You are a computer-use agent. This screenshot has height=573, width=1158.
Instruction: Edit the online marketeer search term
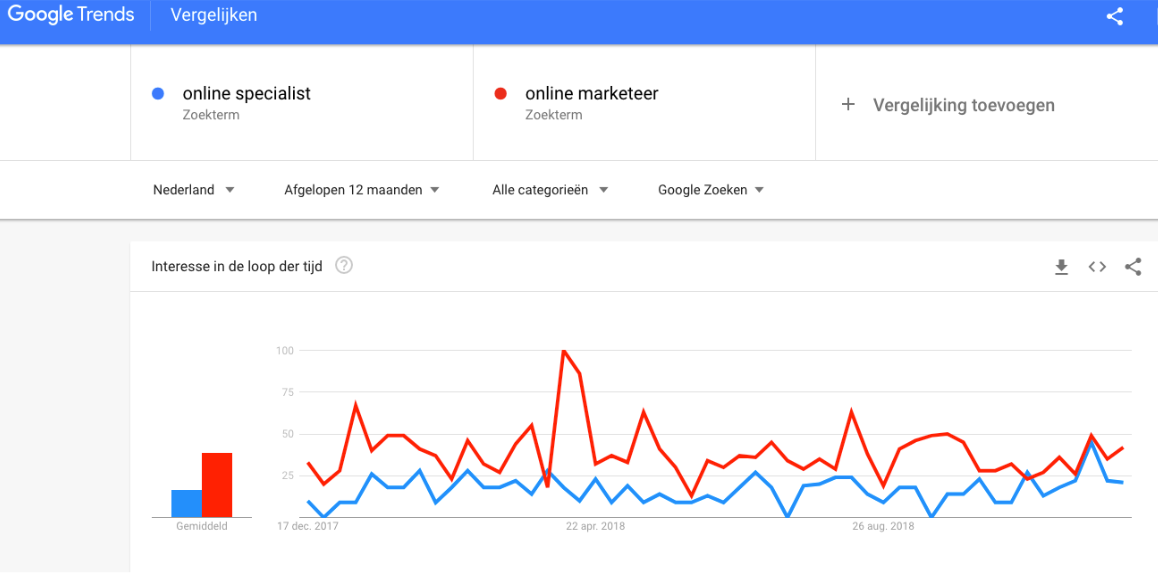pos(592,94)
